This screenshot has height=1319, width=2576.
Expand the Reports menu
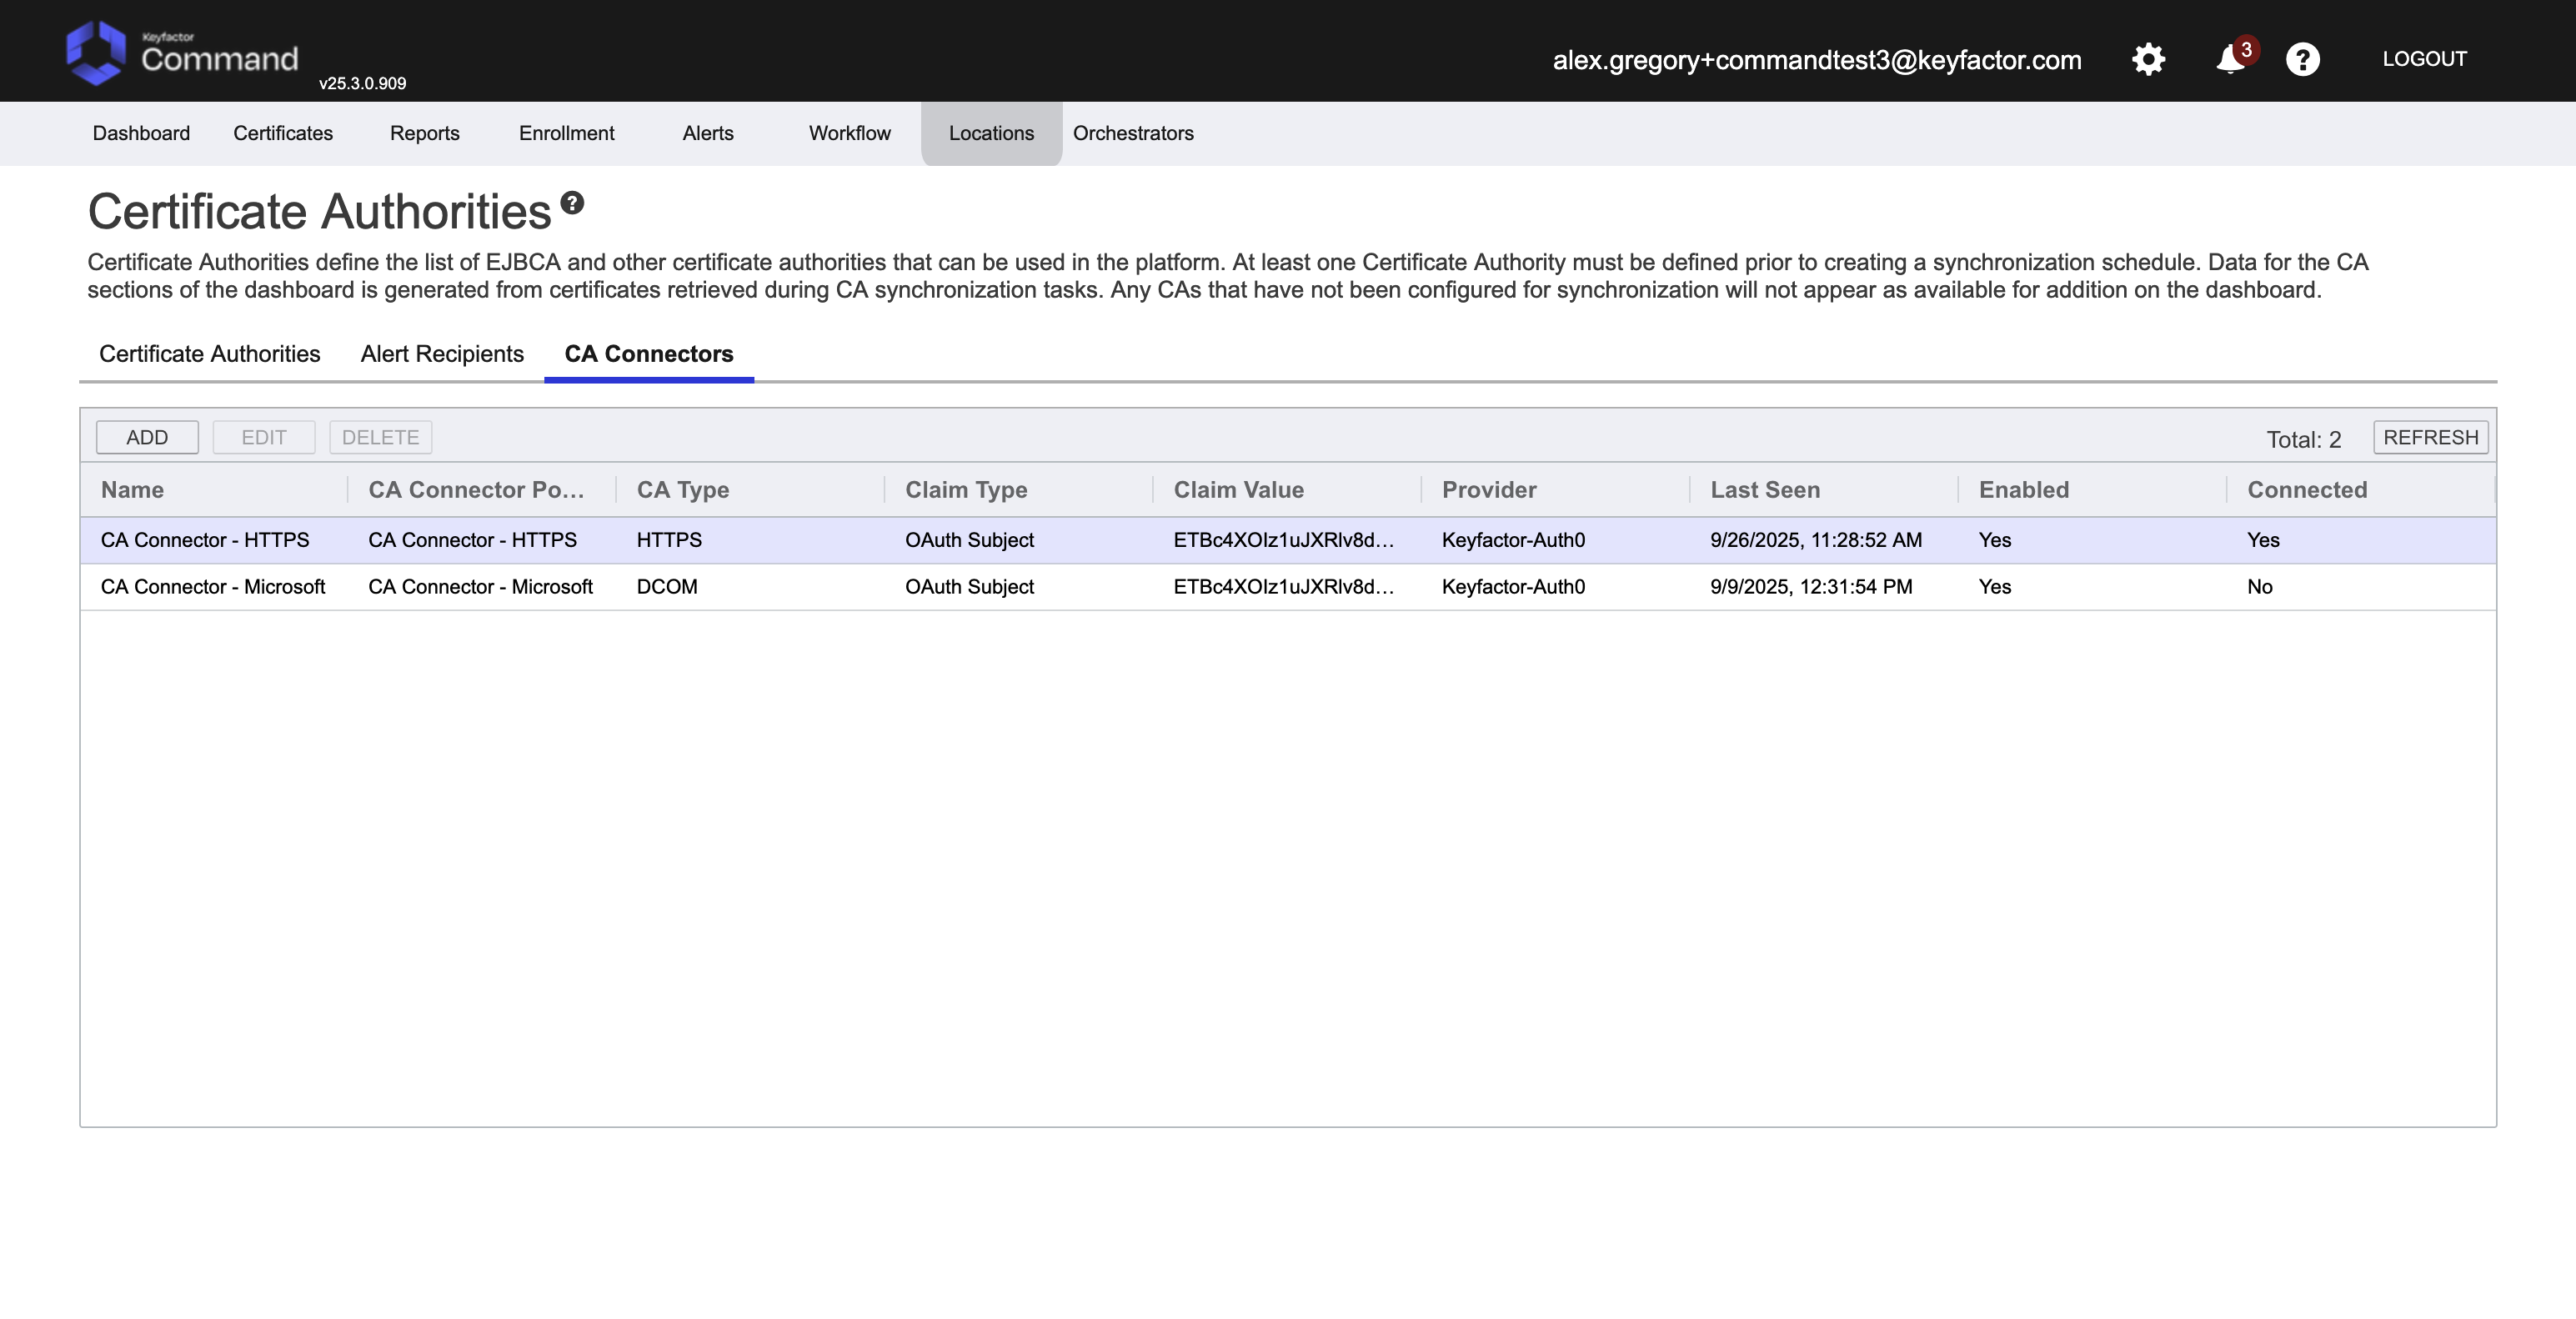[x=424, y=133]
